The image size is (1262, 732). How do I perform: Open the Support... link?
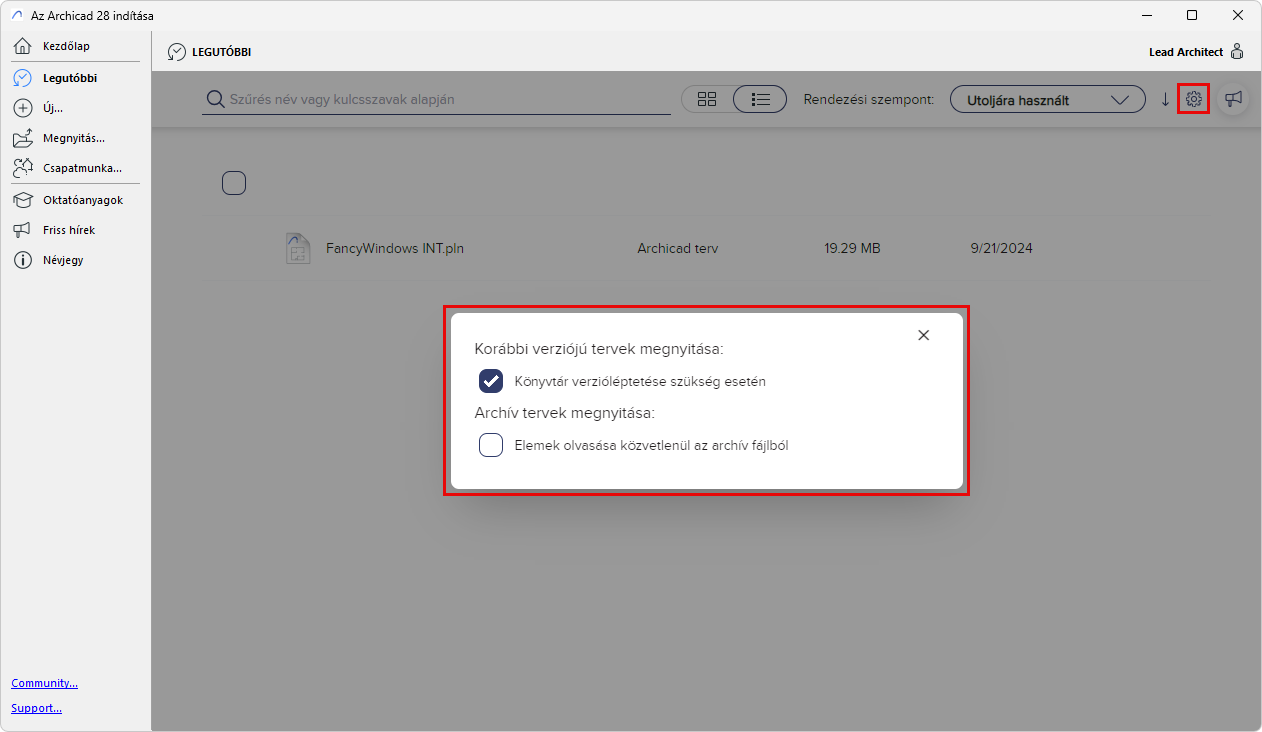click(x=36, y=708)
